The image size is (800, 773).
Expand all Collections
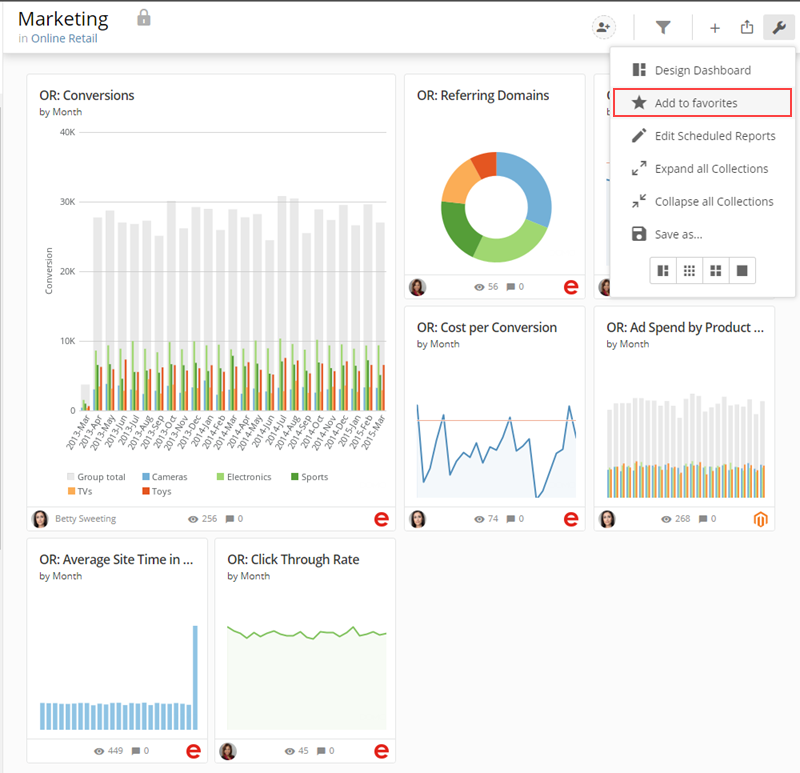tap(702, 168)
